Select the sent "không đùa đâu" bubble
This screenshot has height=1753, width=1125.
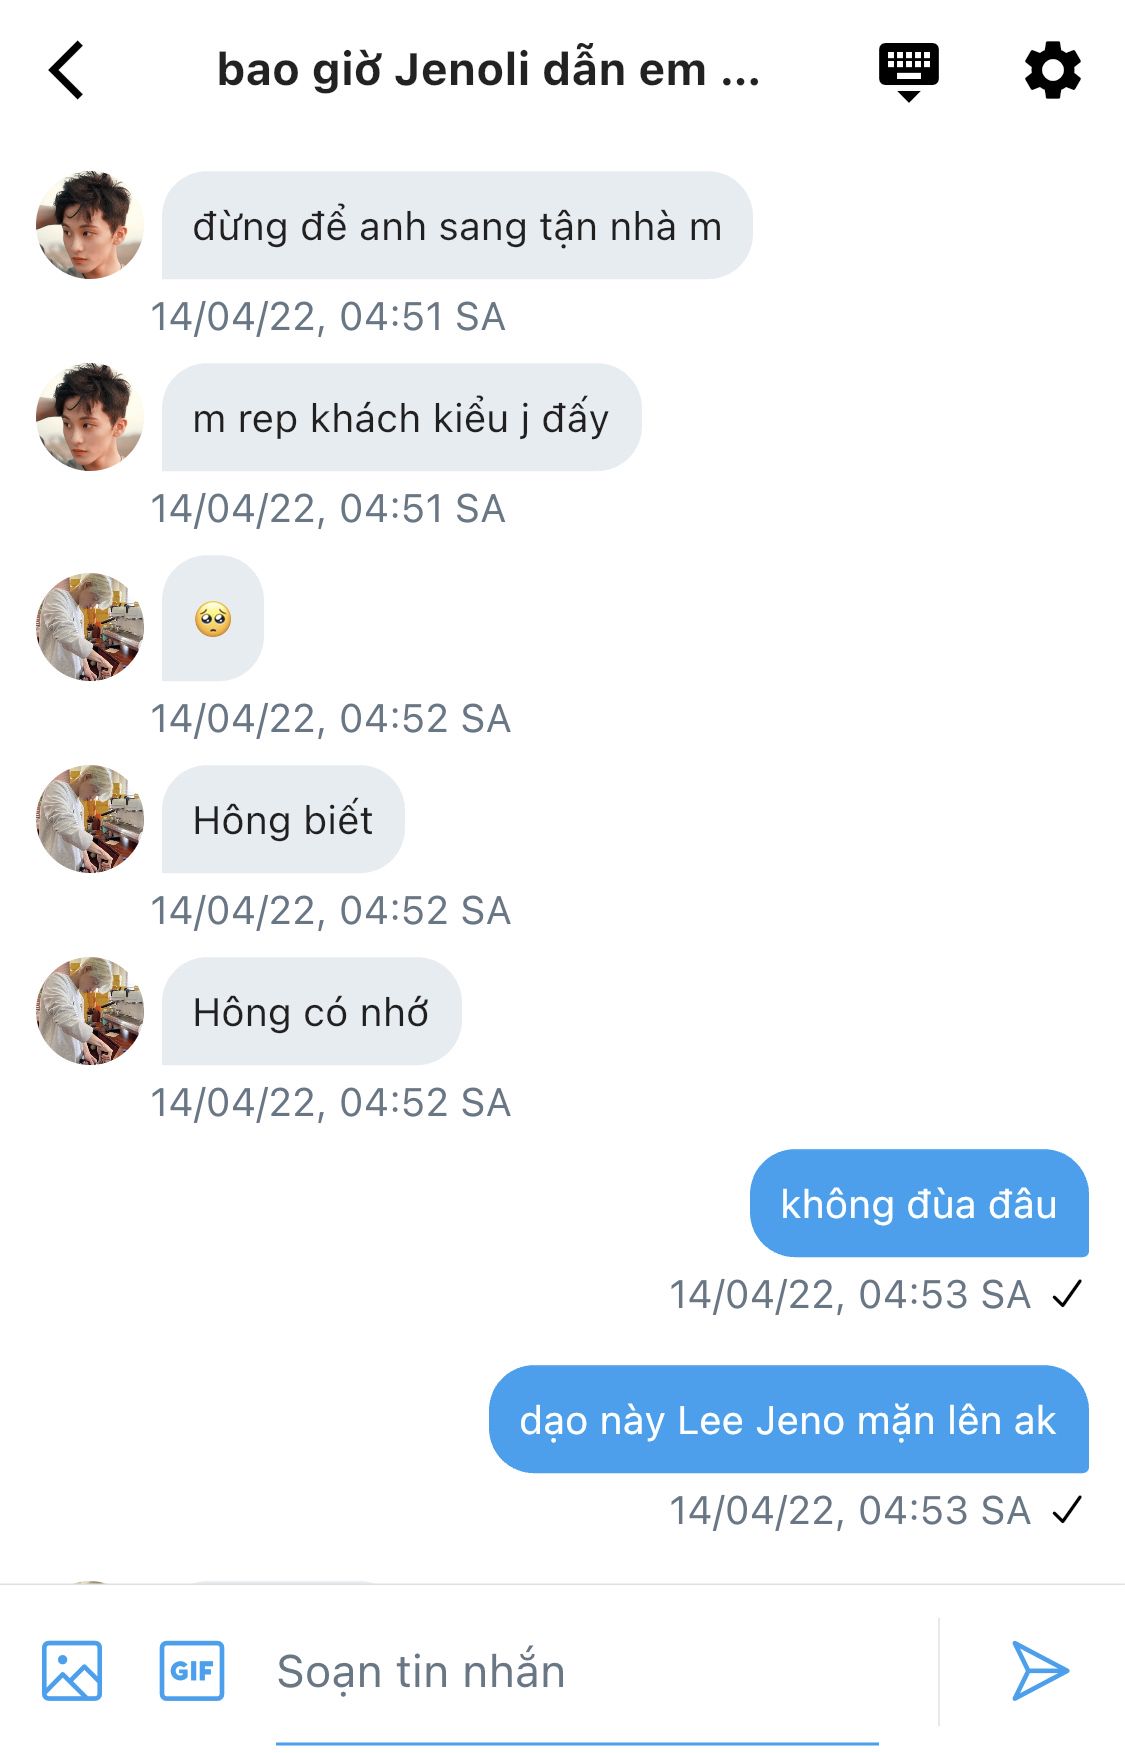point(918,1204)
